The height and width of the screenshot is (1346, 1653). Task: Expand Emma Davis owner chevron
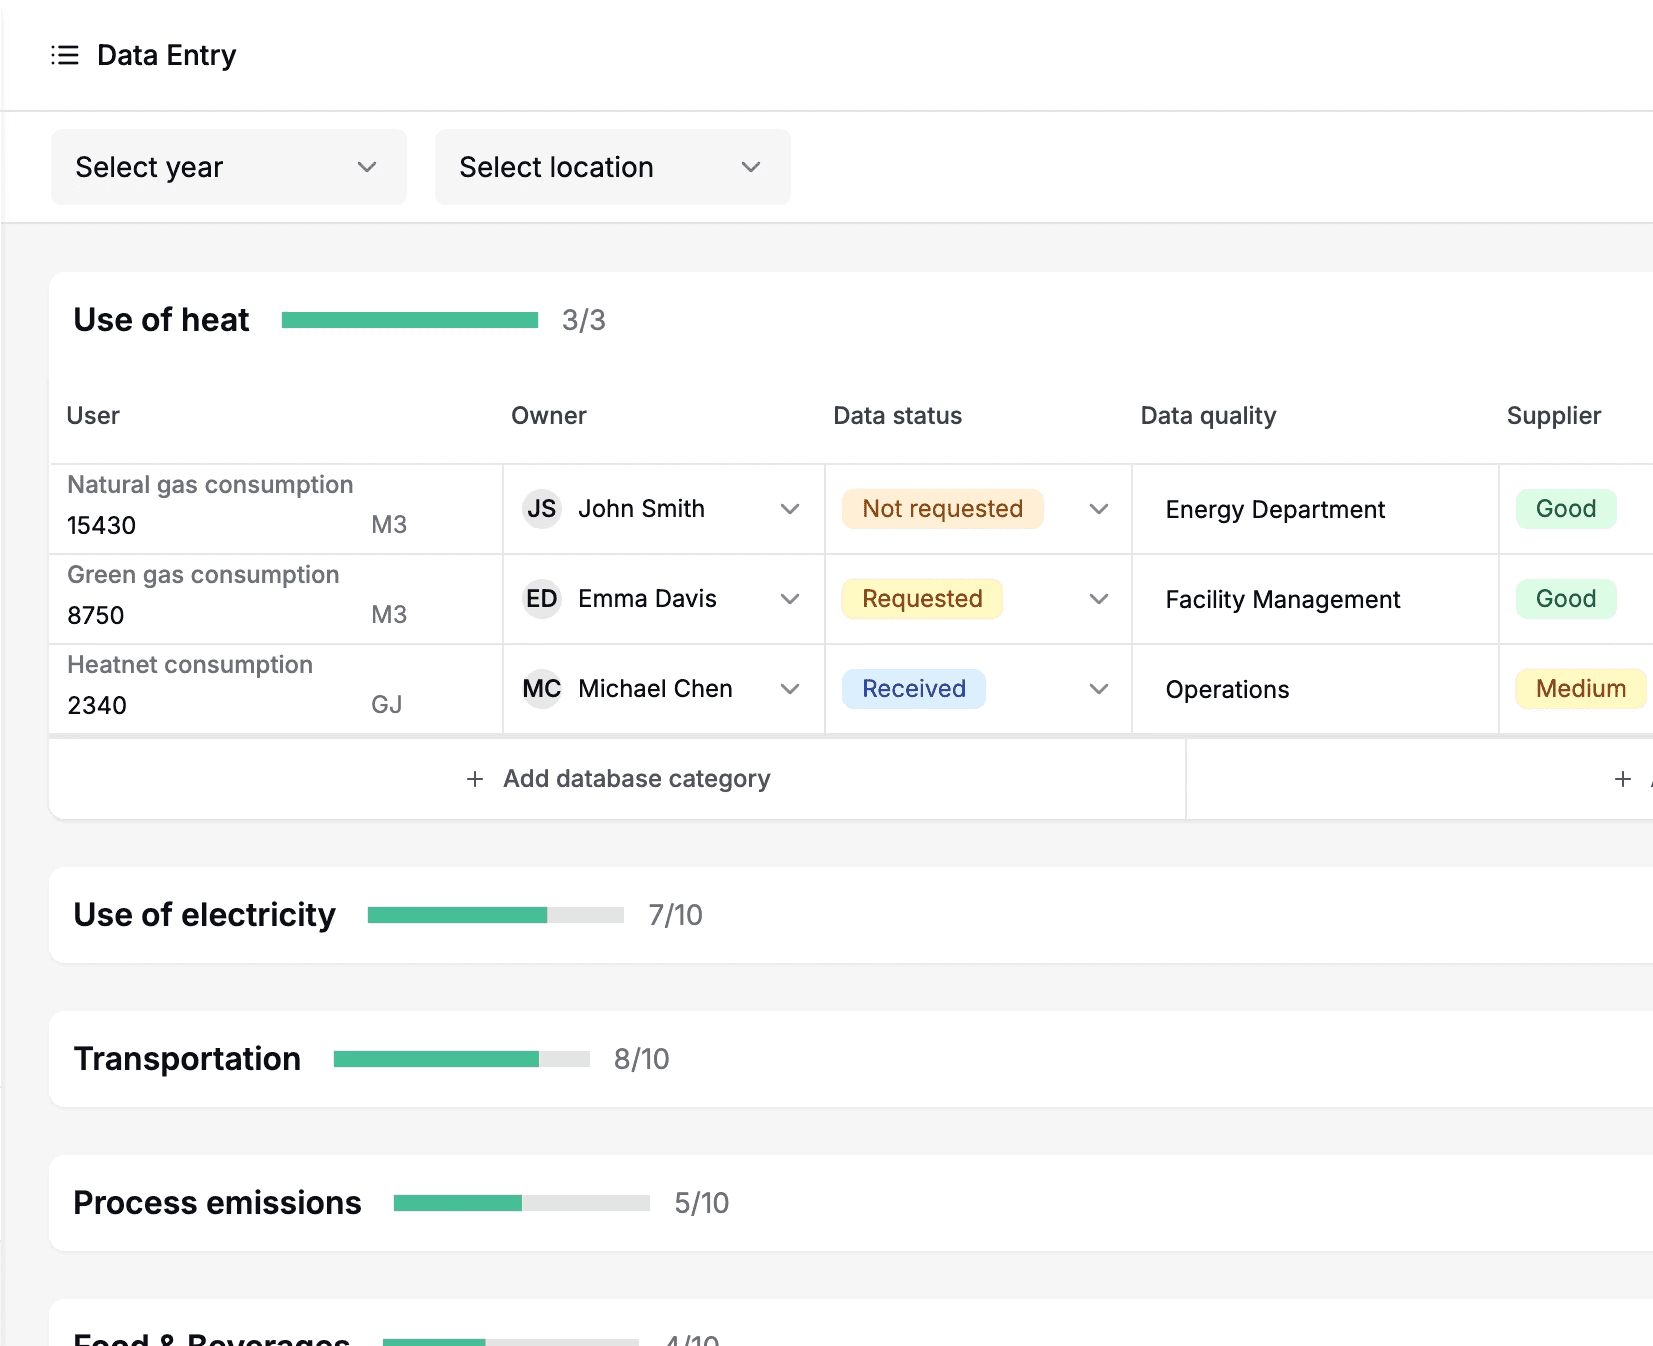tap(790, 599)
